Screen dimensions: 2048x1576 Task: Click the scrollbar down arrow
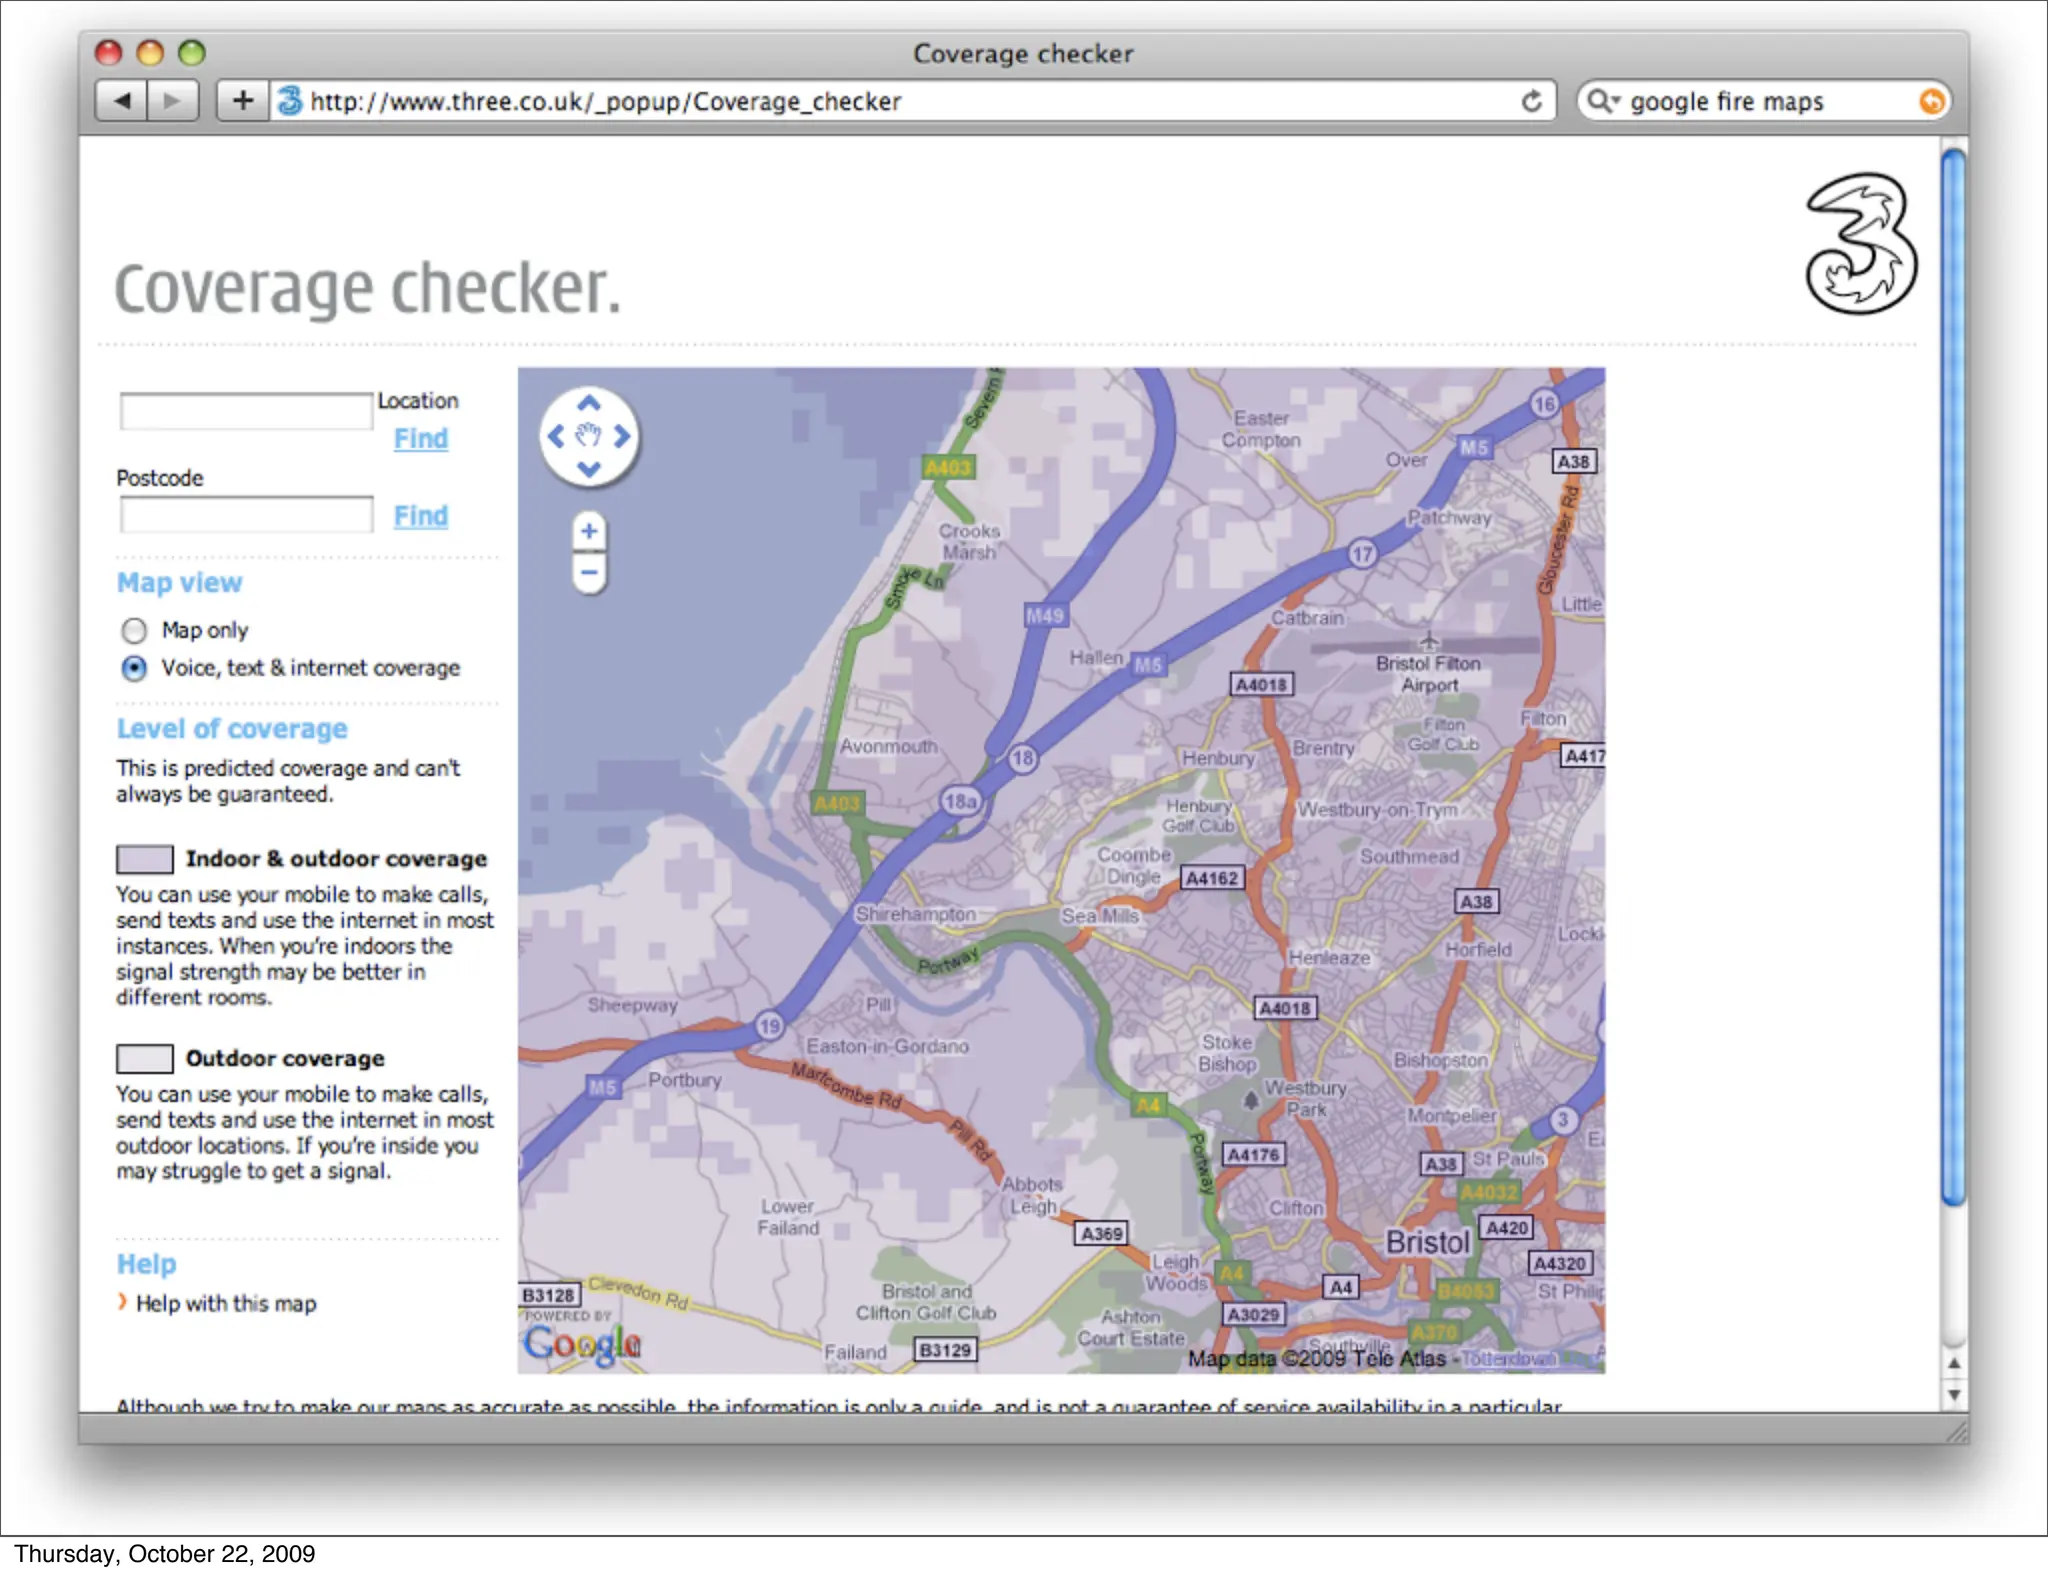click(x=1954, y=1395)
